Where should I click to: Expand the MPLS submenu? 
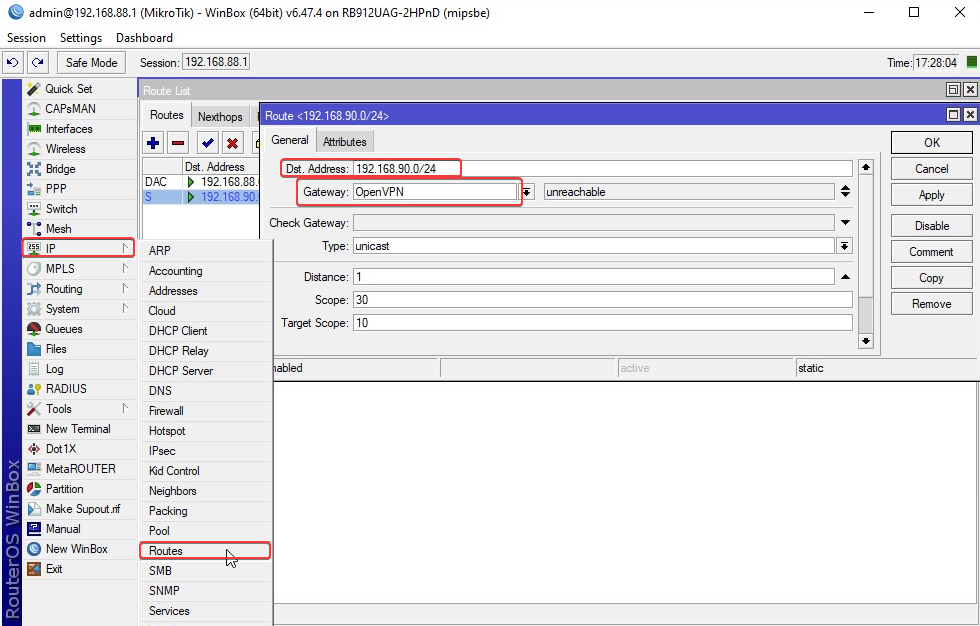[x=79, y=269]
